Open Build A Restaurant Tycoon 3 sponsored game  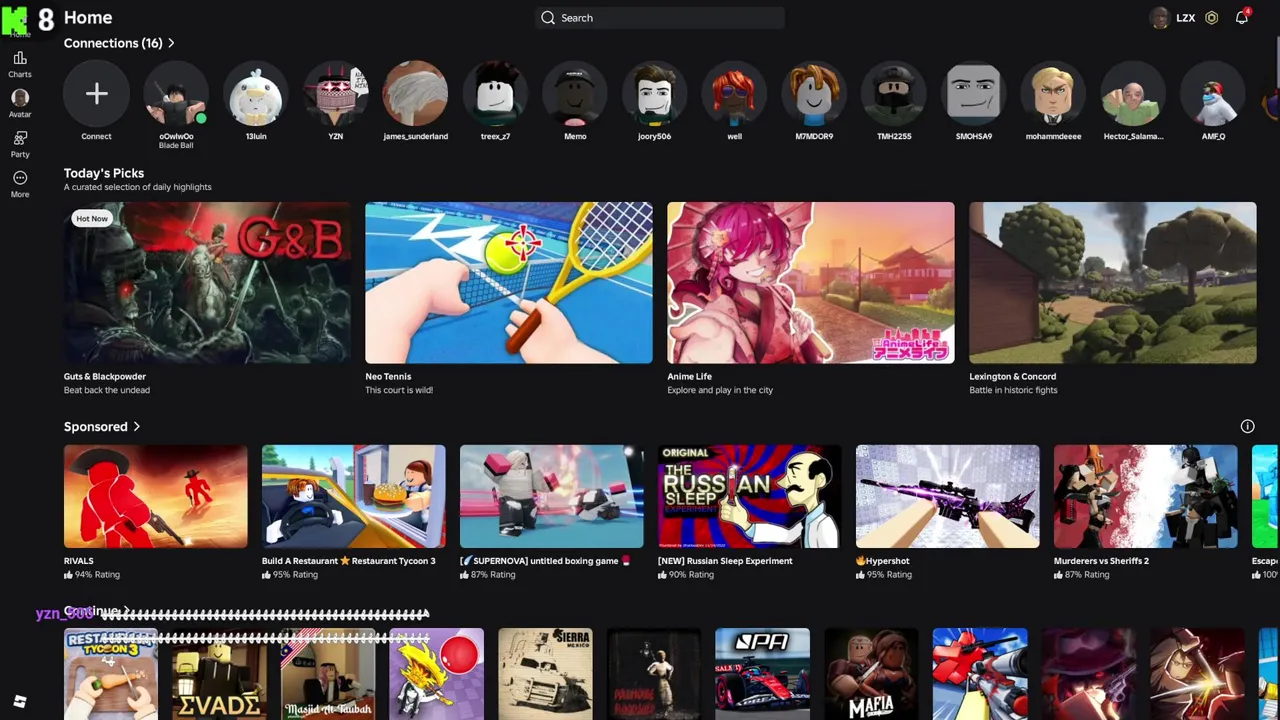coord(354,497)
